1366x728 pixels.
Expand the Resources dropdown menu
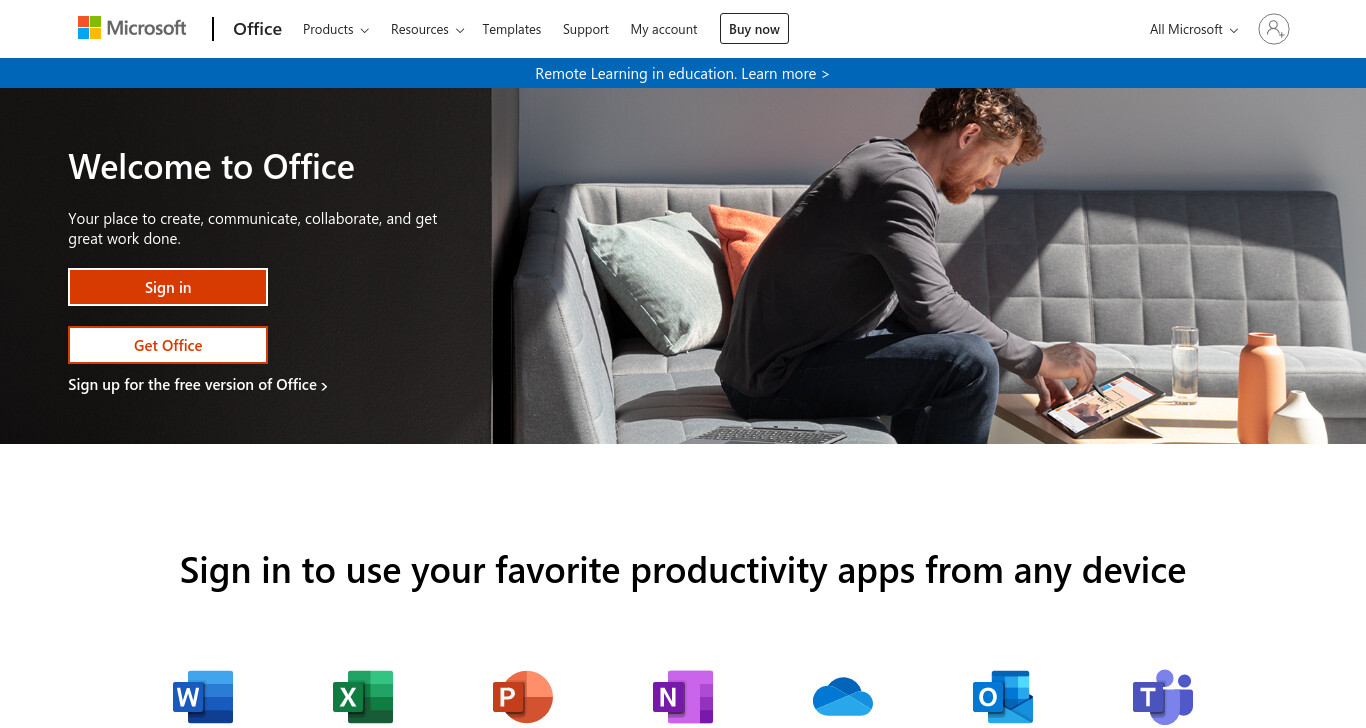(x=427, y=29)
